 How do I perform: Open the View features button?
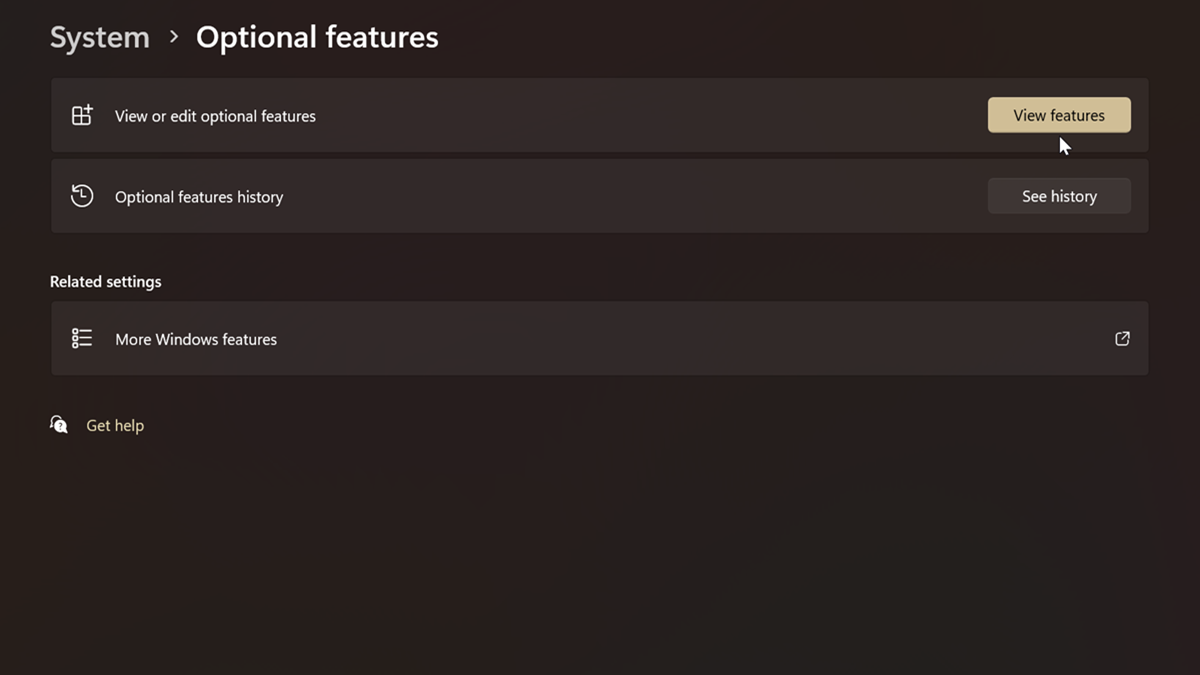[x=1059, y=115]
